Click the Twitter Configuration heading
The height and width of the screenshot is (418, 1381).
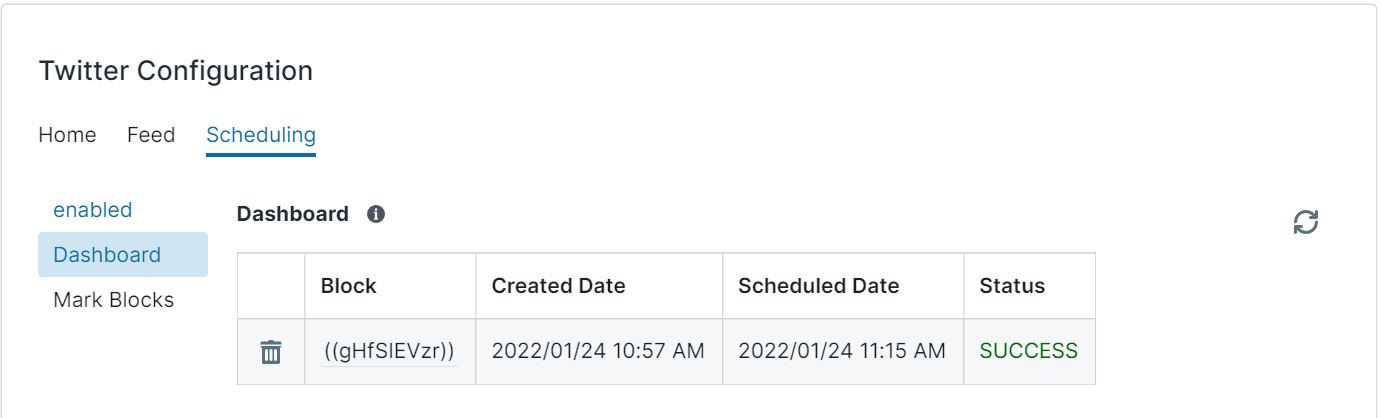176,71
